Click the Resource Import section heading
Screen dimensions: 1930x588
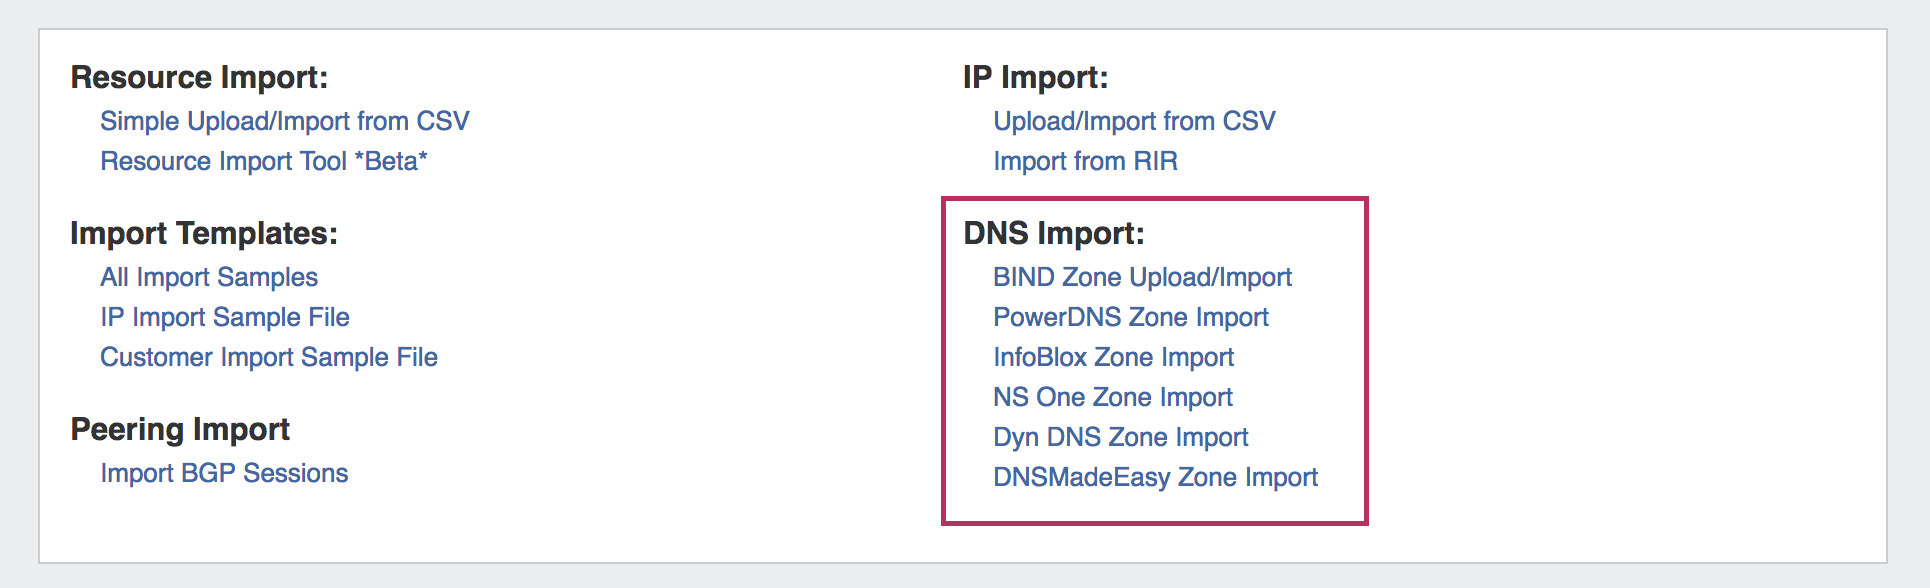[x=199, y=77]
